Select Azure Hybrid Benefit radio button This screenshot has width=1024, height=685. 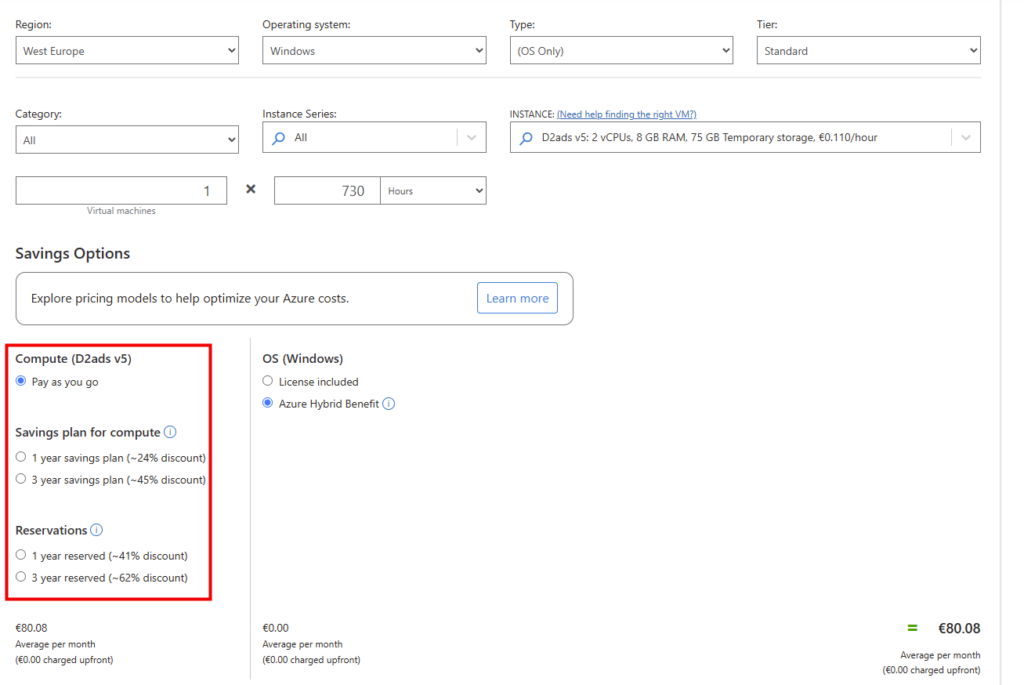268,403
